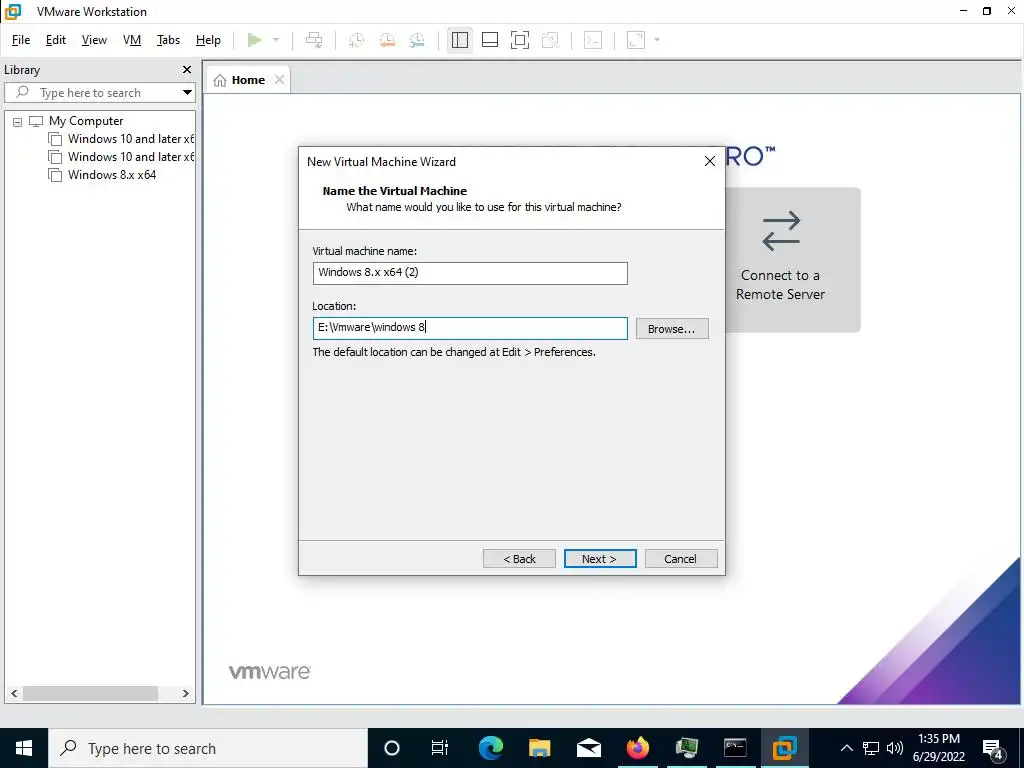
Task: Click the network tray icon
Action: click(x=871, y=748)
